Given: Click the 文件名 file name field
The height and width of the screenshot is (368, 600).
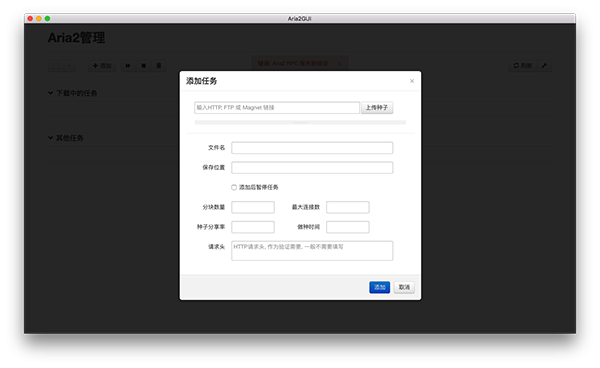Looking at the screenshot, I should click(x=312, y=148).
